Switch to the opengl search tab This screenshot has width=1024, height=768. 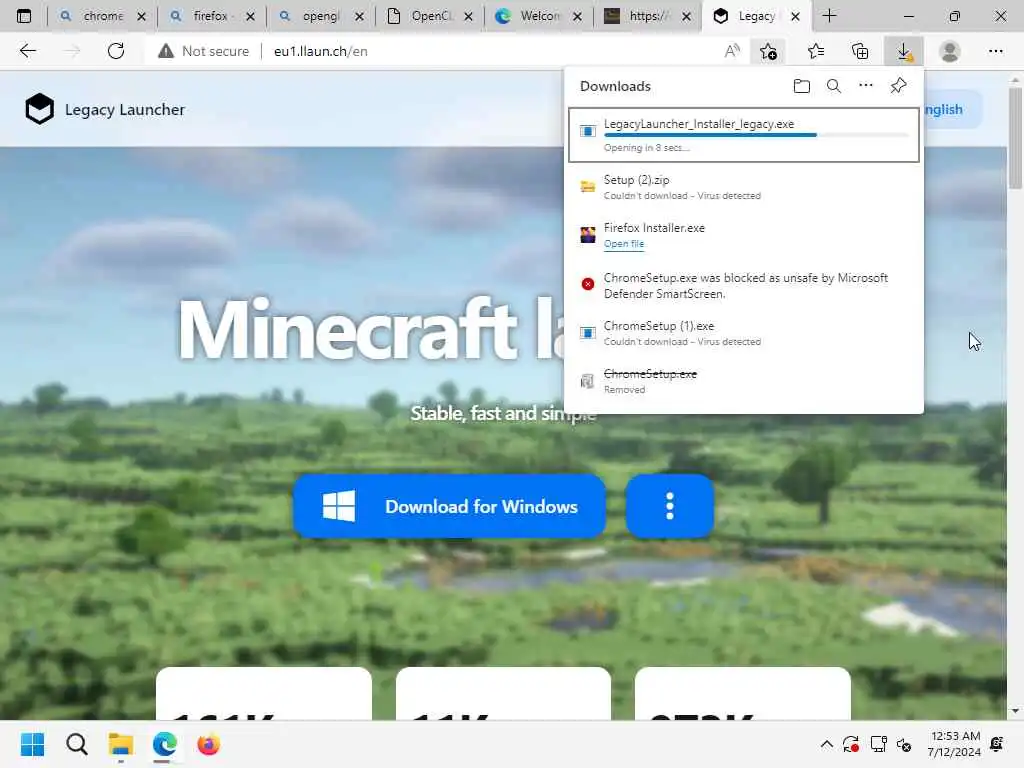pyautogui.click(x=319, y=16)
